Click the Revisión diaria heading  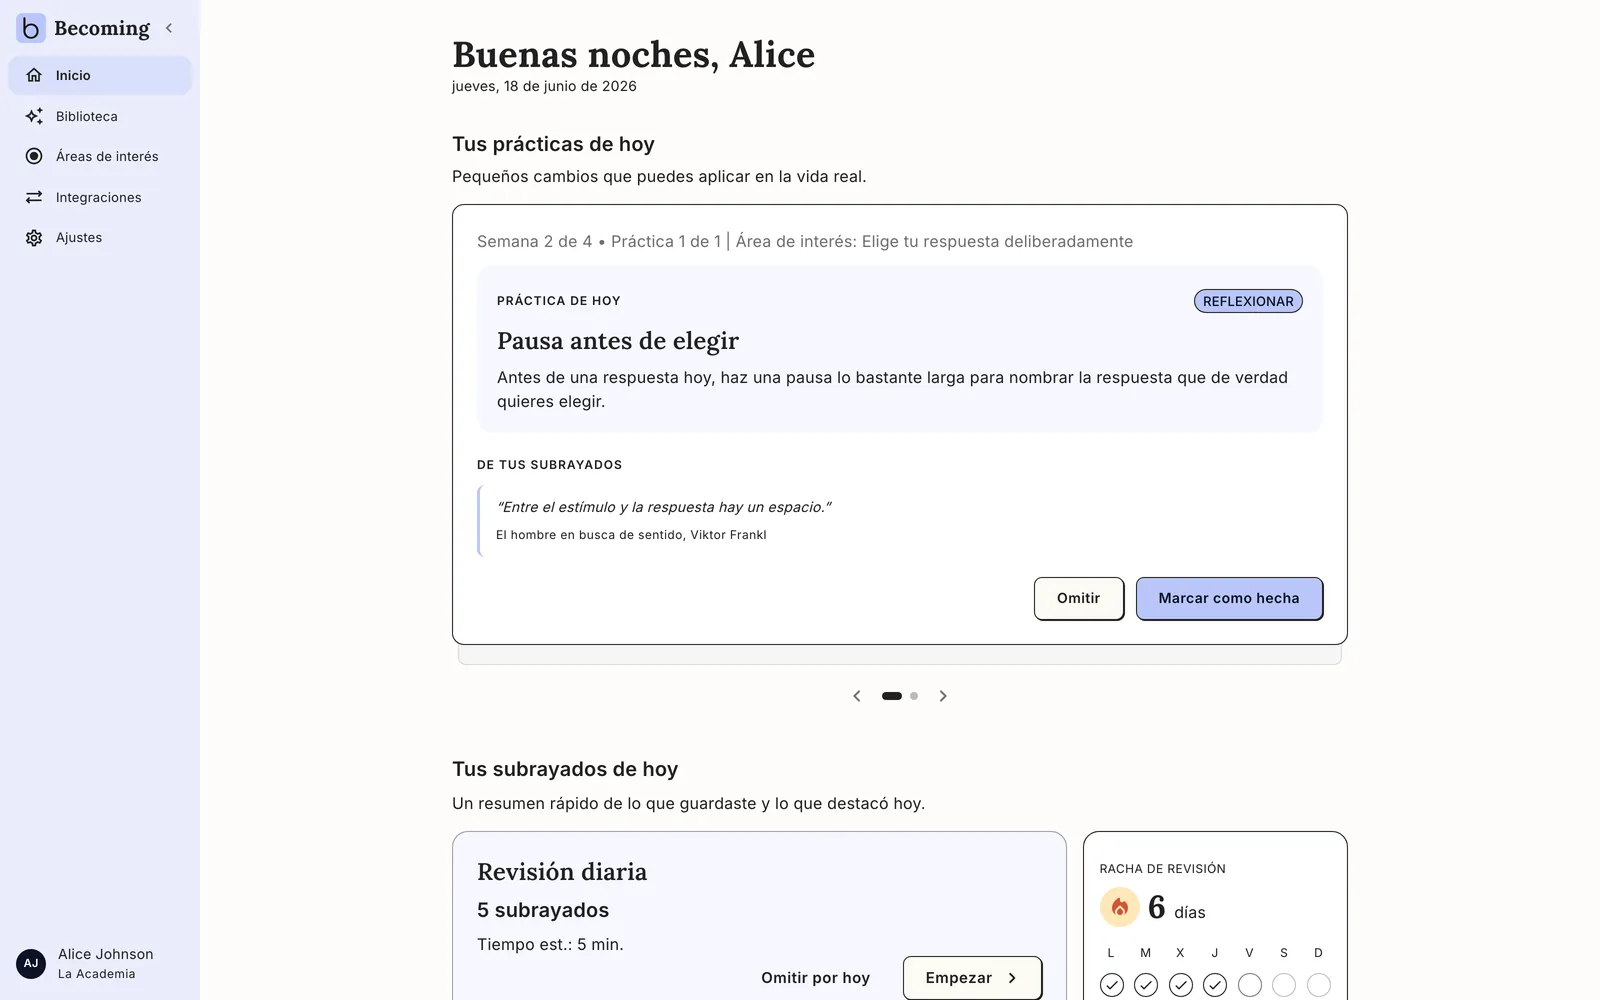pyautogui.click(x=562, y=872)
